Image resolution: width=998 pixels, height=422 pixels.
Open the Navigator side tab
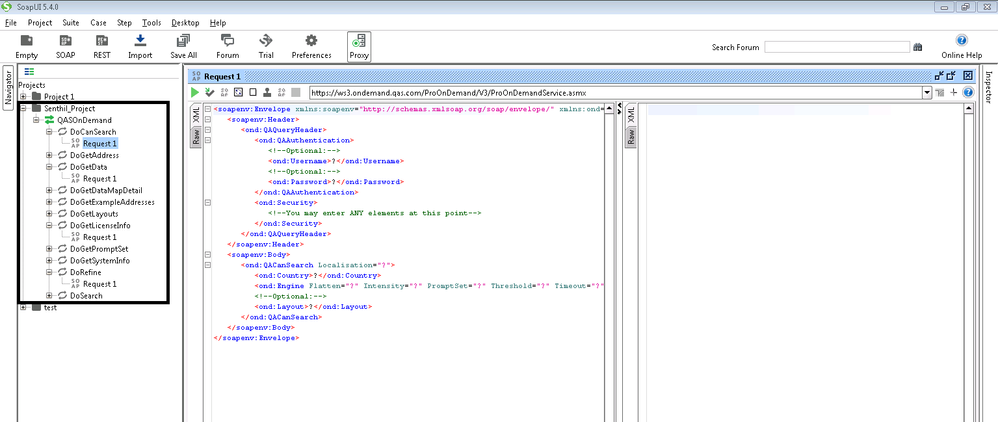pyautogui.click(x=8, y=88)
